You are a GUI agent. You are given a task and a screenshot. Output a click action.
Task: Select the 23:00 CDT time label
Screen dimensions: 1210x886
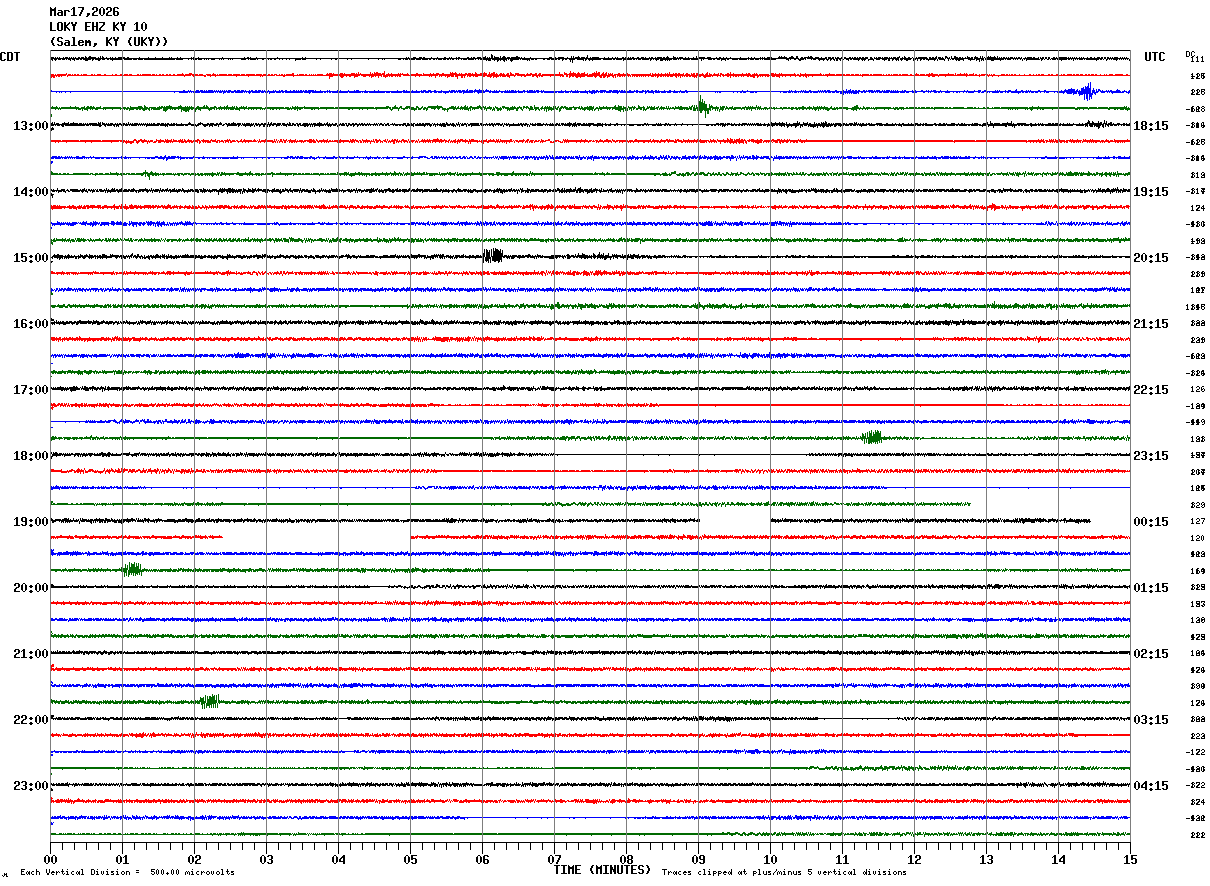click(x=31, y=786)
